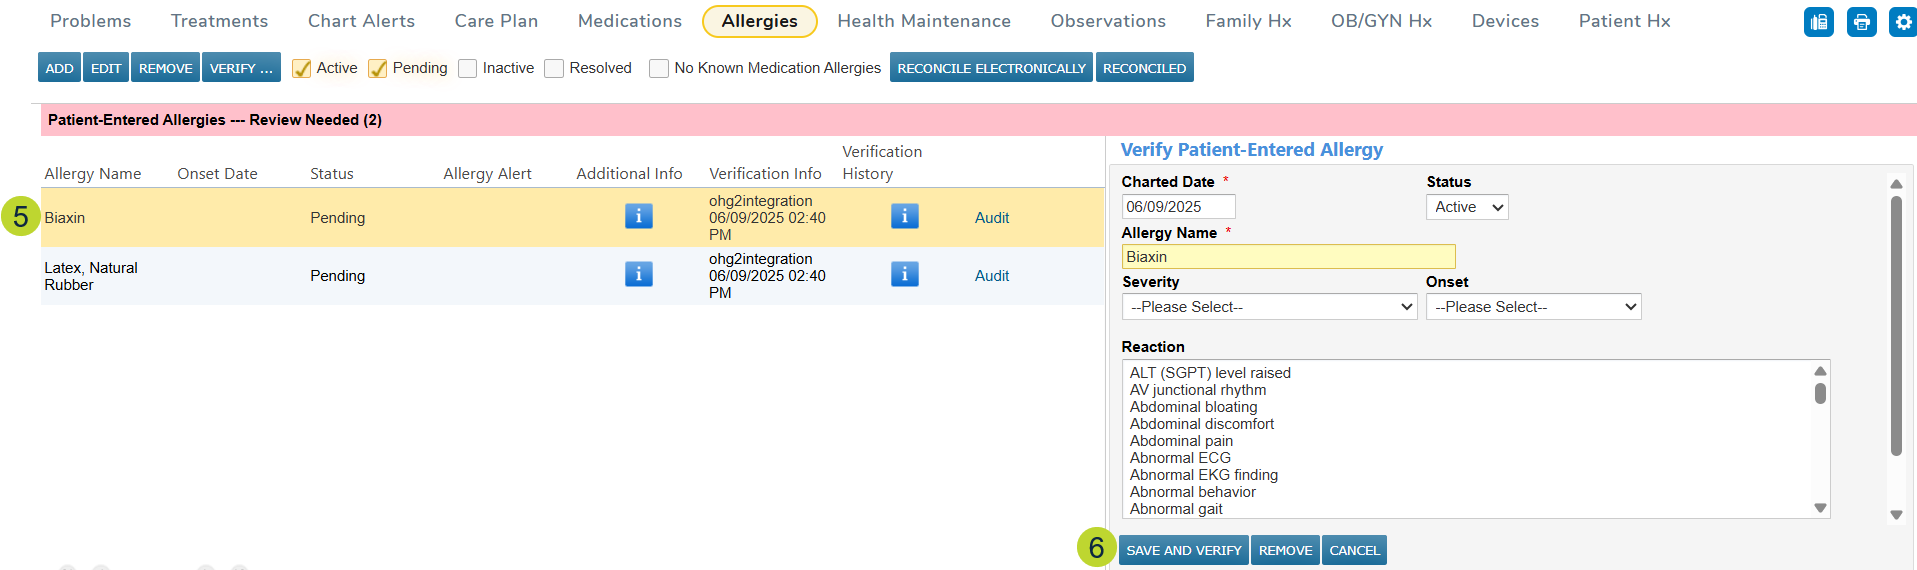
Task: Click the Save and Verify button
Action: point(1183,550)
